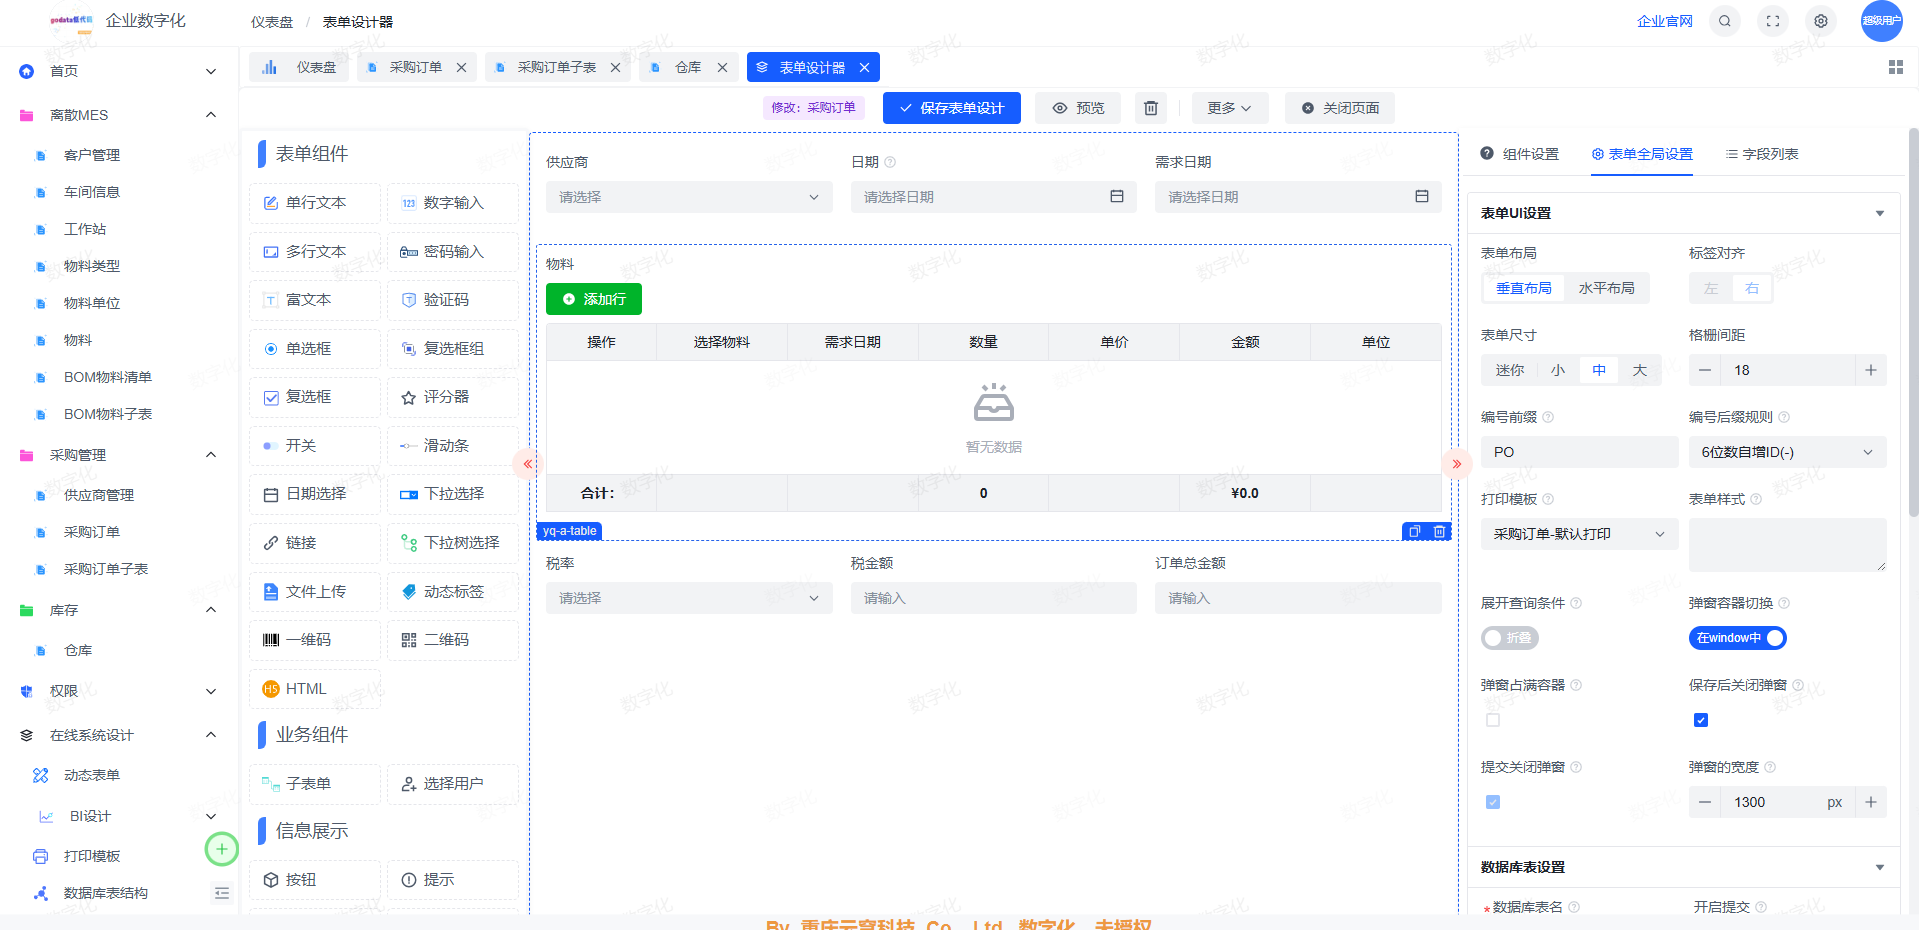
Task: Expand the 更多 dropdown menu
Action: pos(1229,108)
